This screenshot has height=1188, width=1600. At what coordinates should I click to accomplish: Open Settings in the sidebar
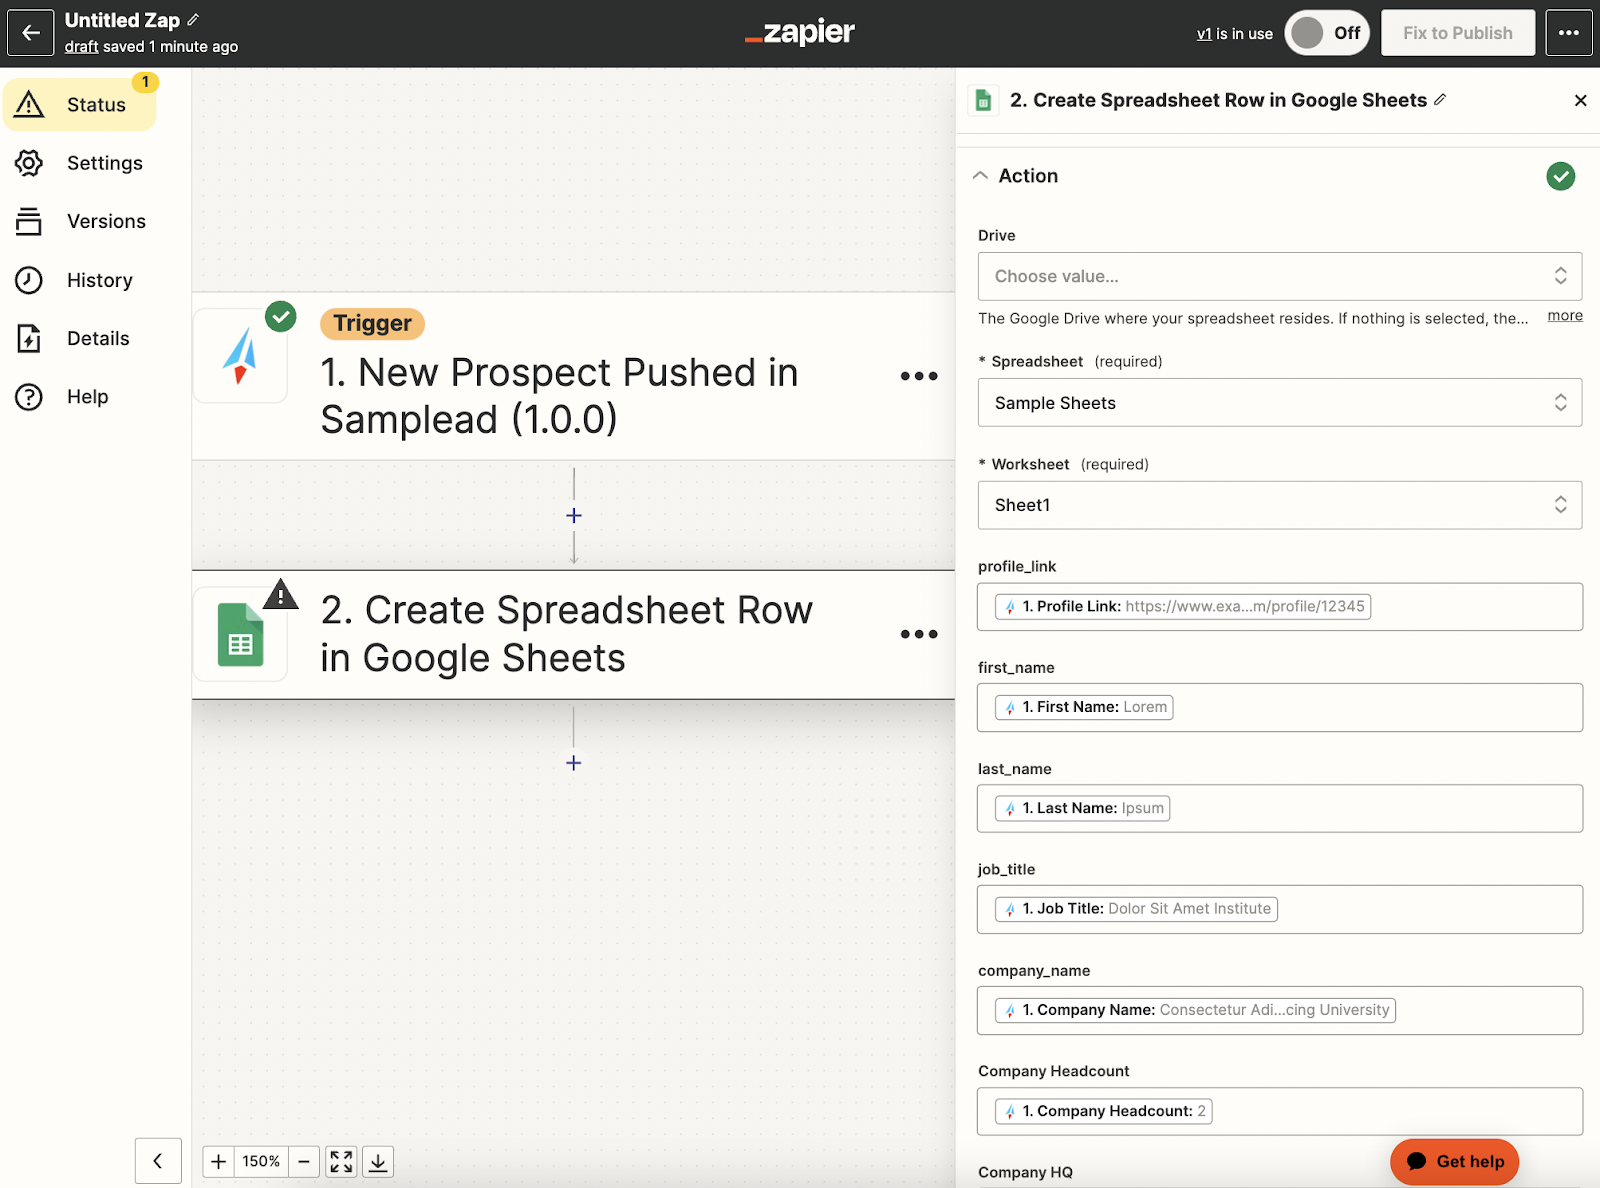80,163
